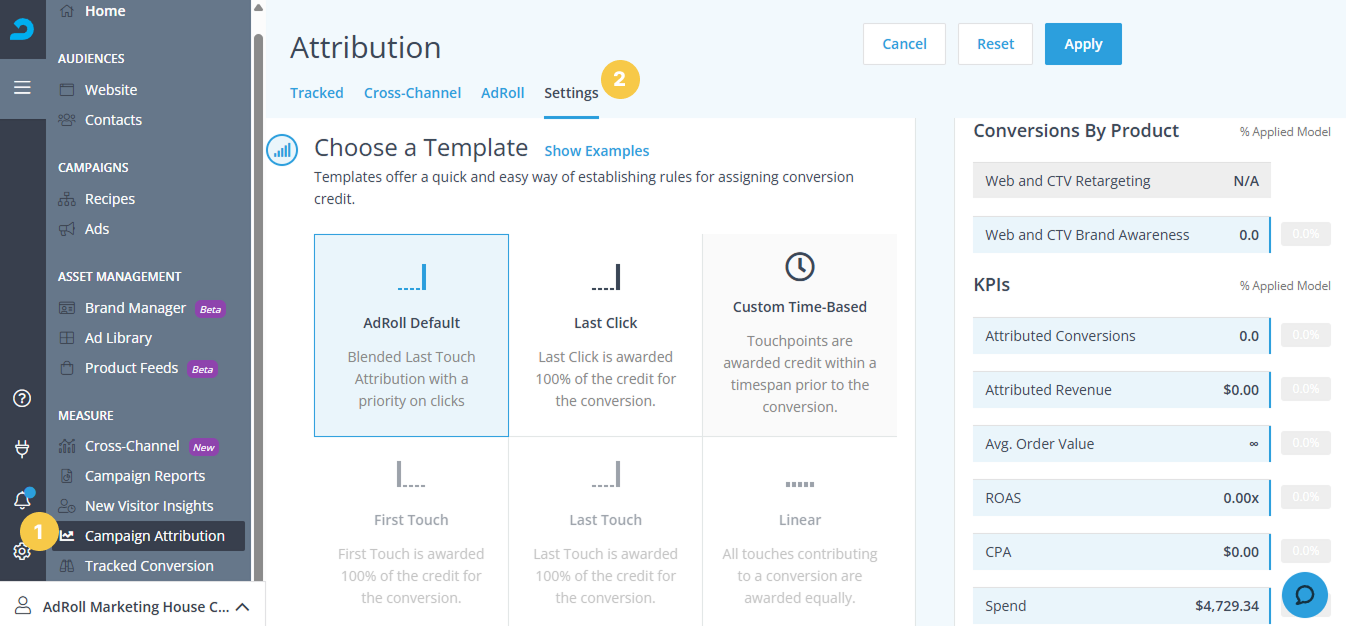1346x626 pixels.
Task: Select the Custom Time-Based template card
Action: [800, 335]
